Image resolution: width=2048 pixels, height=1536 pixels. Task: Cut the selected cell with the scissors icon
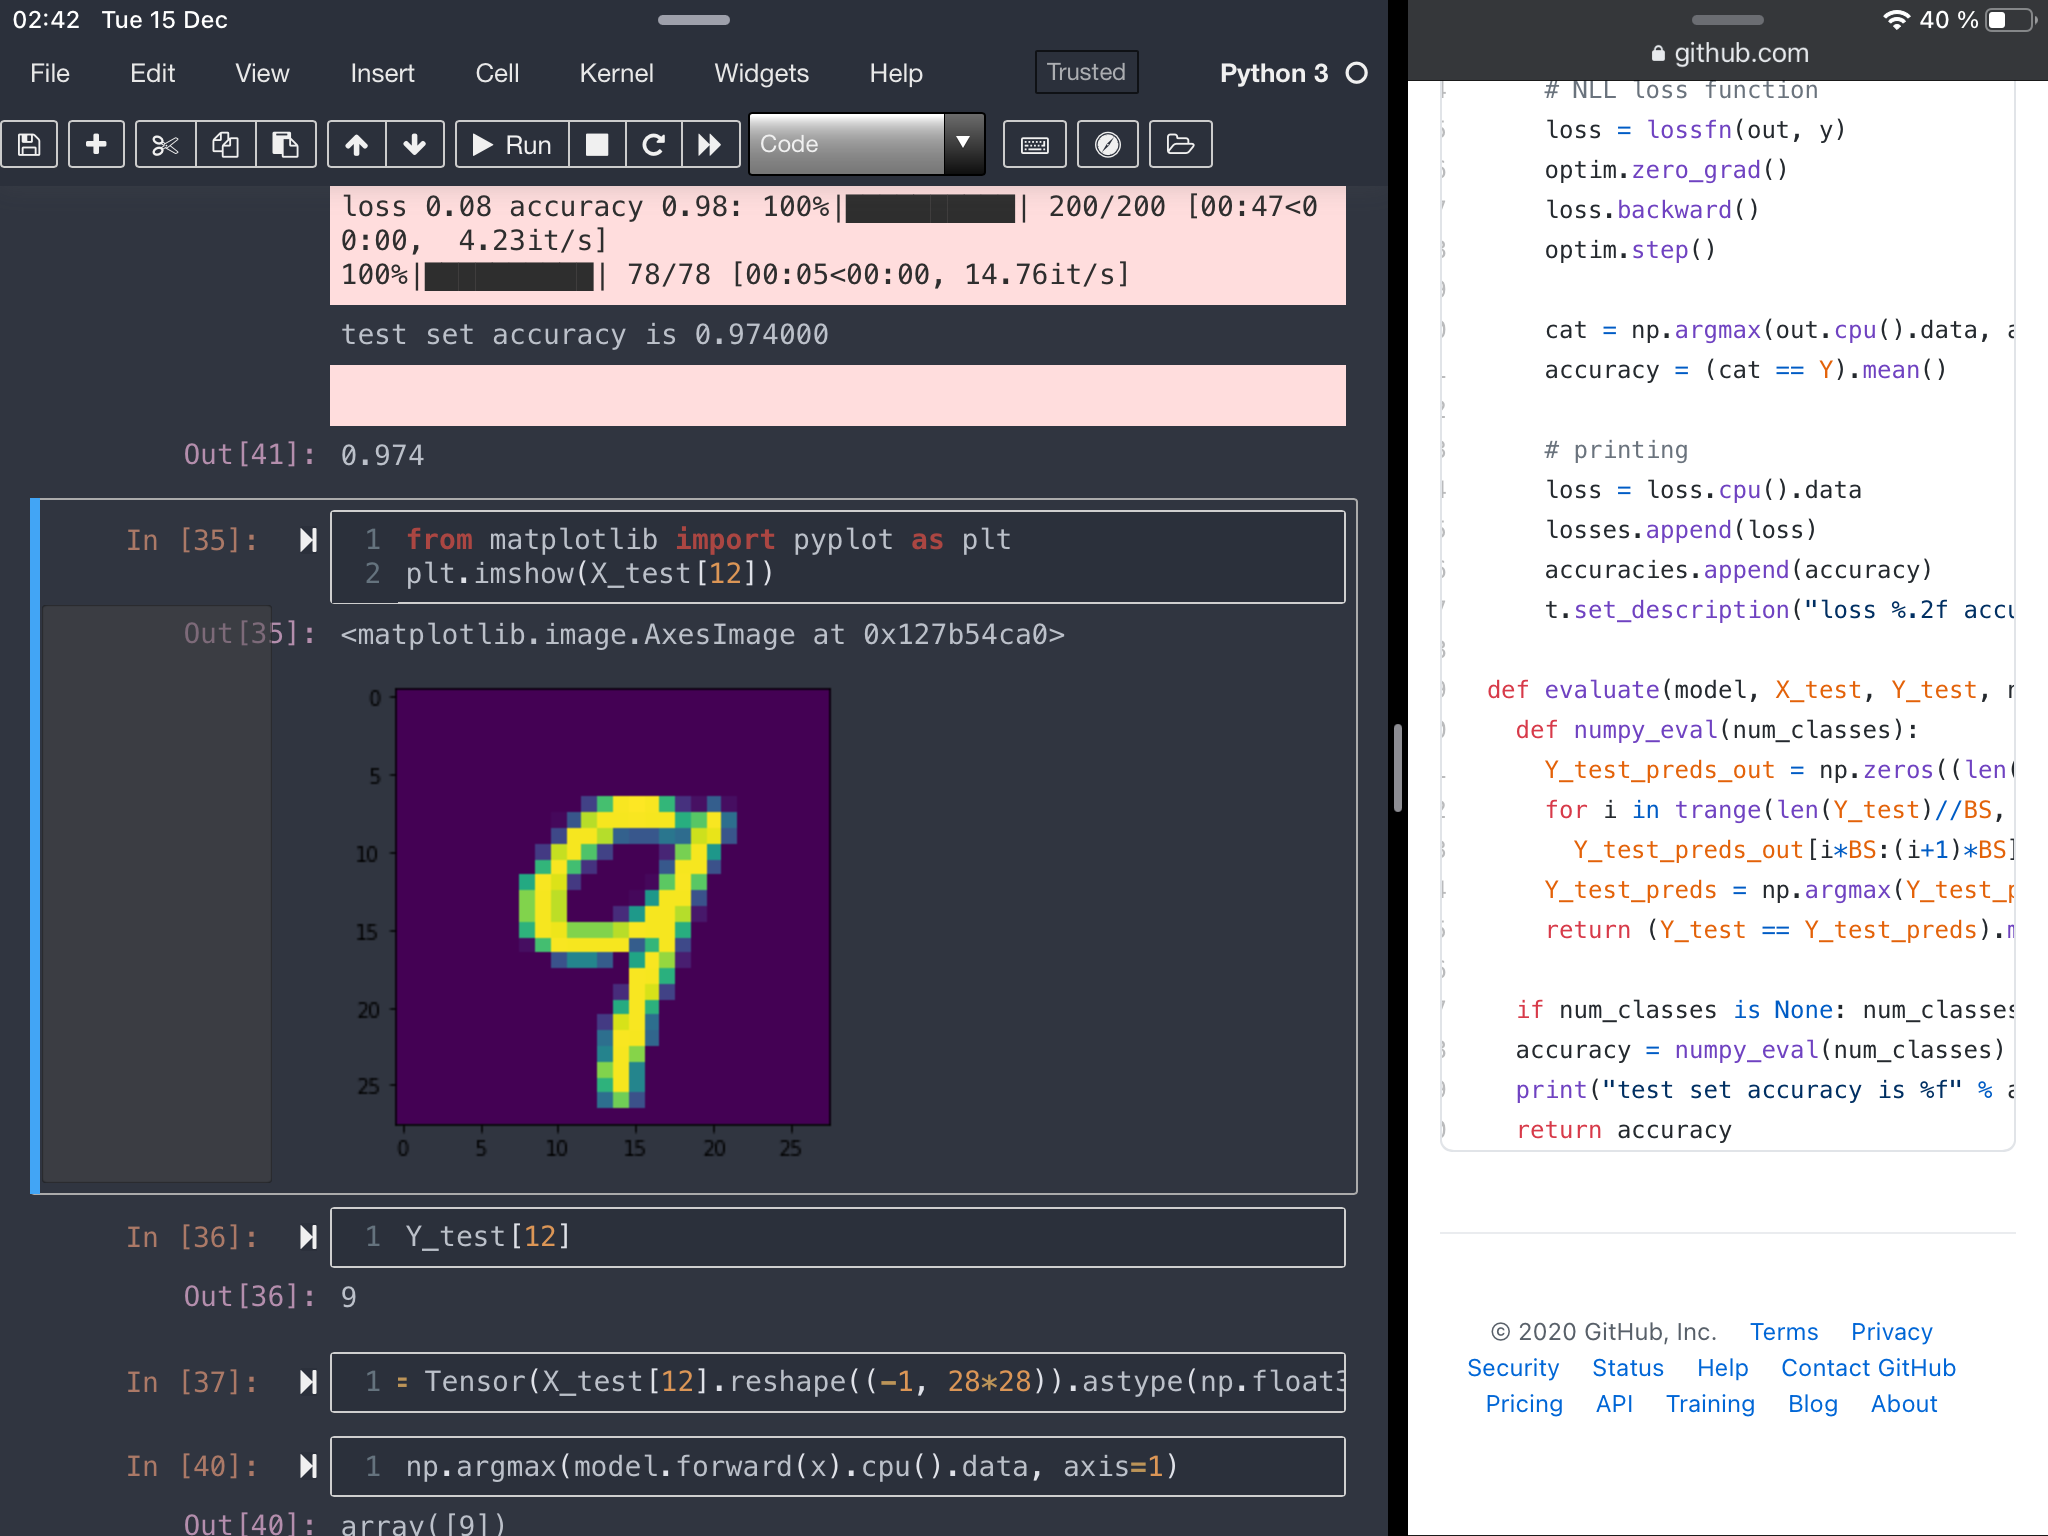[x=165, y=144]
